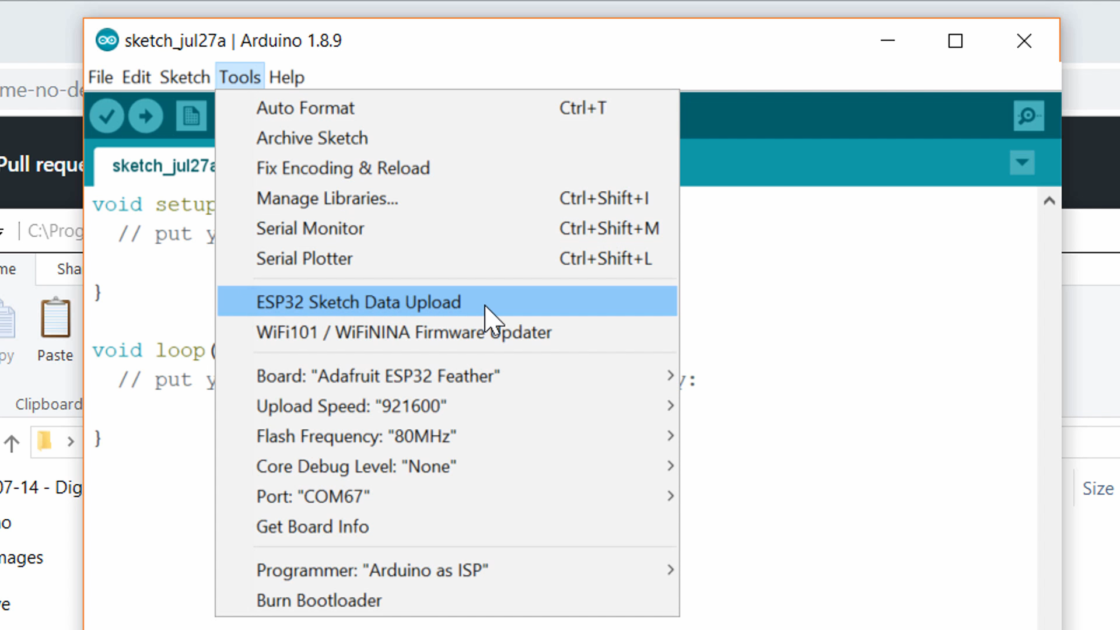Image resolution: width=1120 pixels, height=630 pixels.
Task: Open the tab dropdown arrow button
Action: click(1022, 163)
